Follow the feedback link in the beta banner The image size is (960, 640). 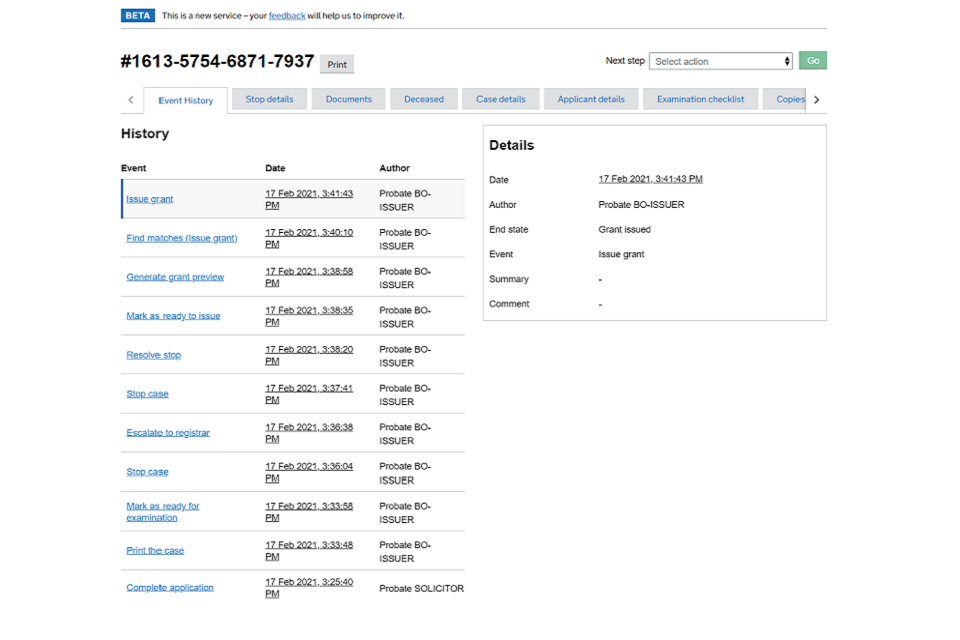tap(287, 16)
